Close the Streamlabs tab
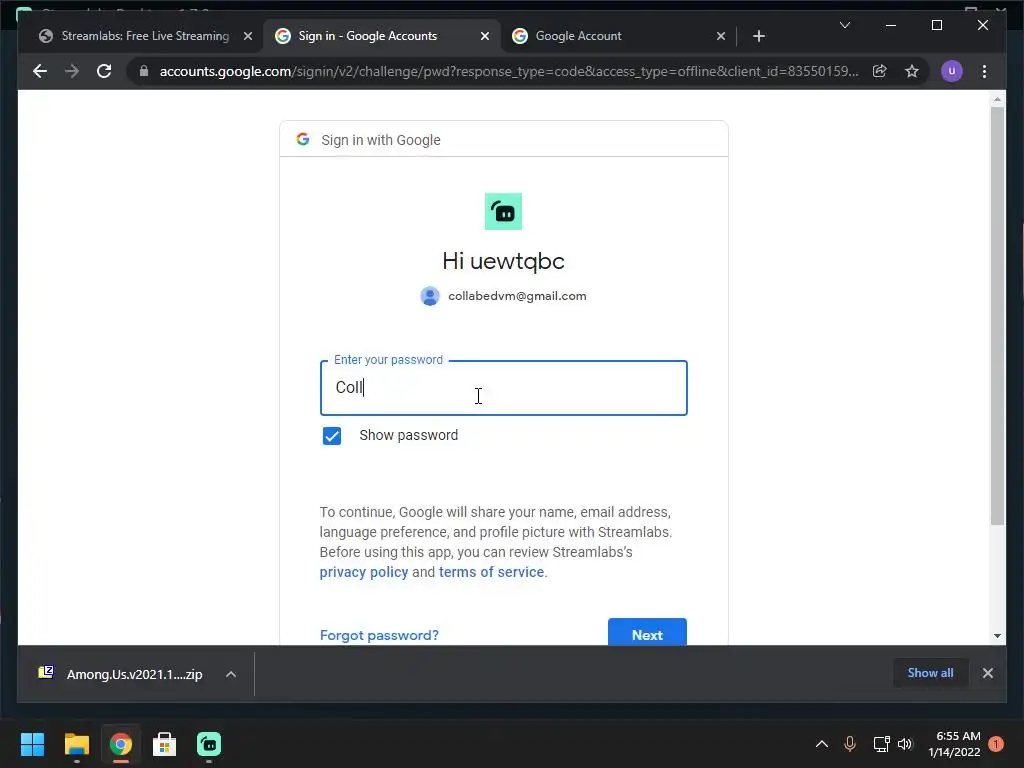Image resolution: width=1024 pixels, height=768 pixels. pos(248,36)
